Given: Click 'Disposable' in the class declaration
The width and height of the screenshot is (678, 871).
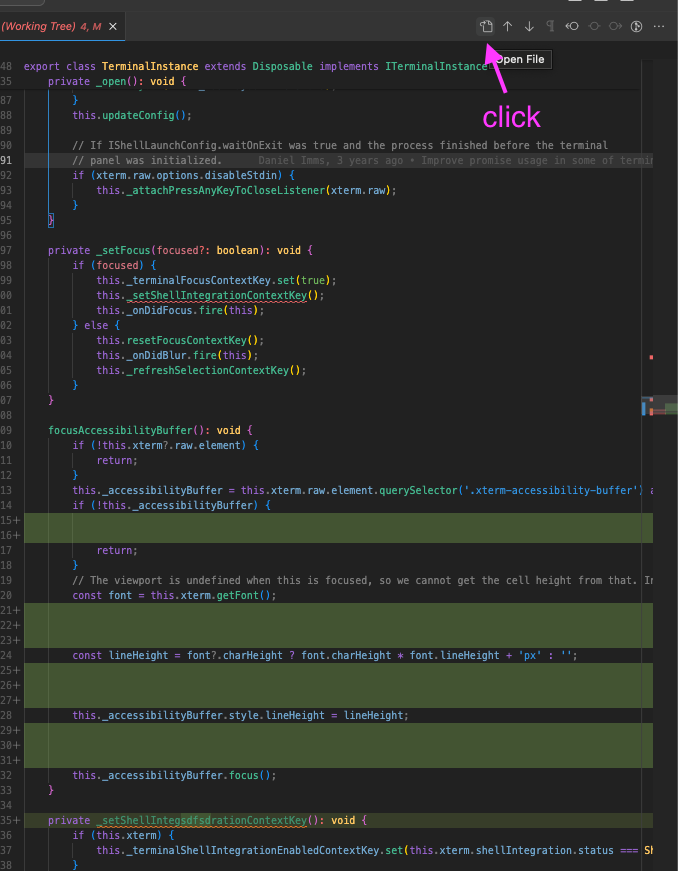Looking at the screenshot, I should (283, 66).
